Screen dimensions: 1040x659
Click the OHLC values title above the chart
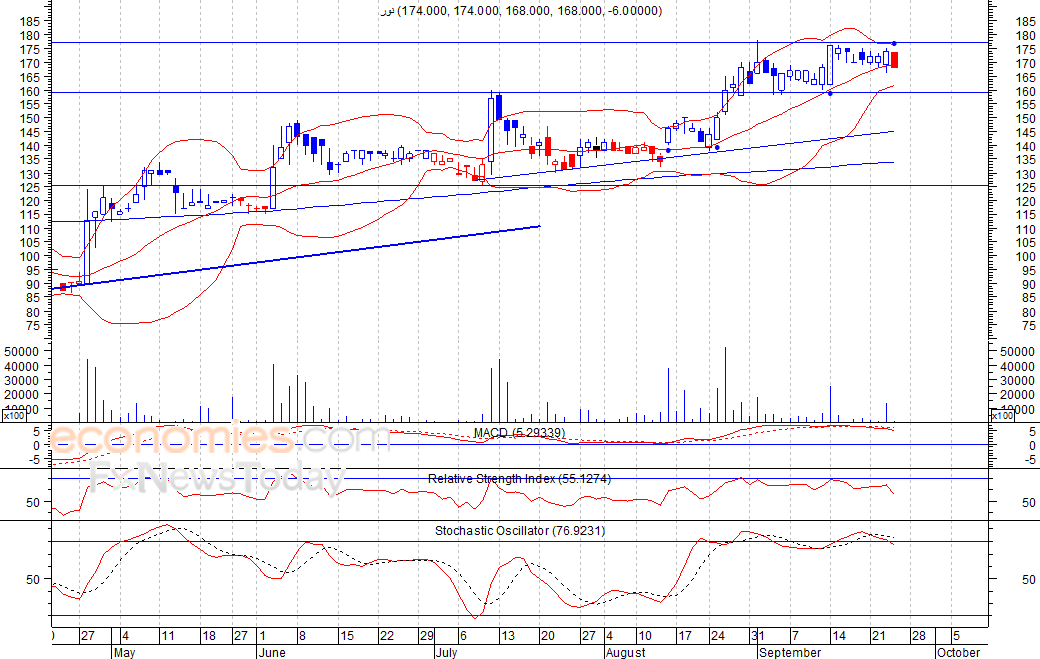(x=521, y=11)
